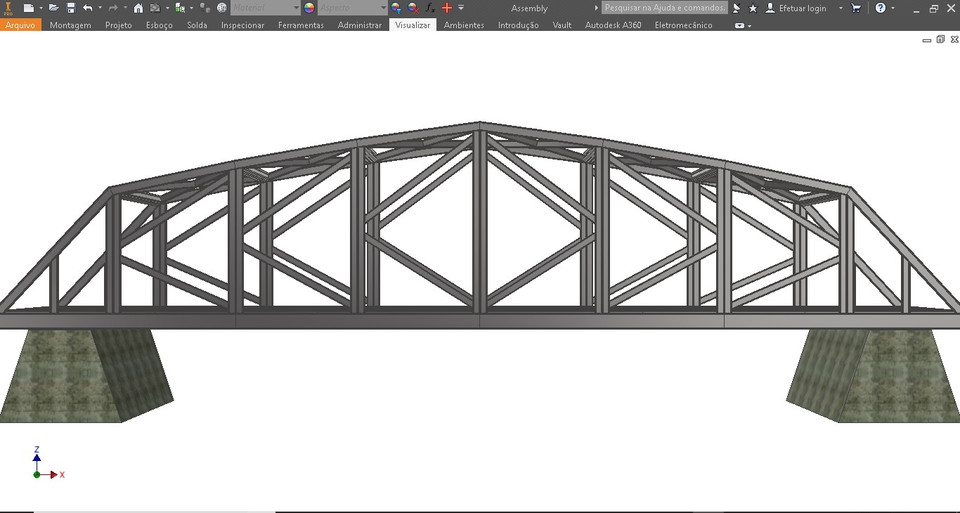
Task: Save the assembly with the floppy disk icon
Action: [x=71, y=8]
